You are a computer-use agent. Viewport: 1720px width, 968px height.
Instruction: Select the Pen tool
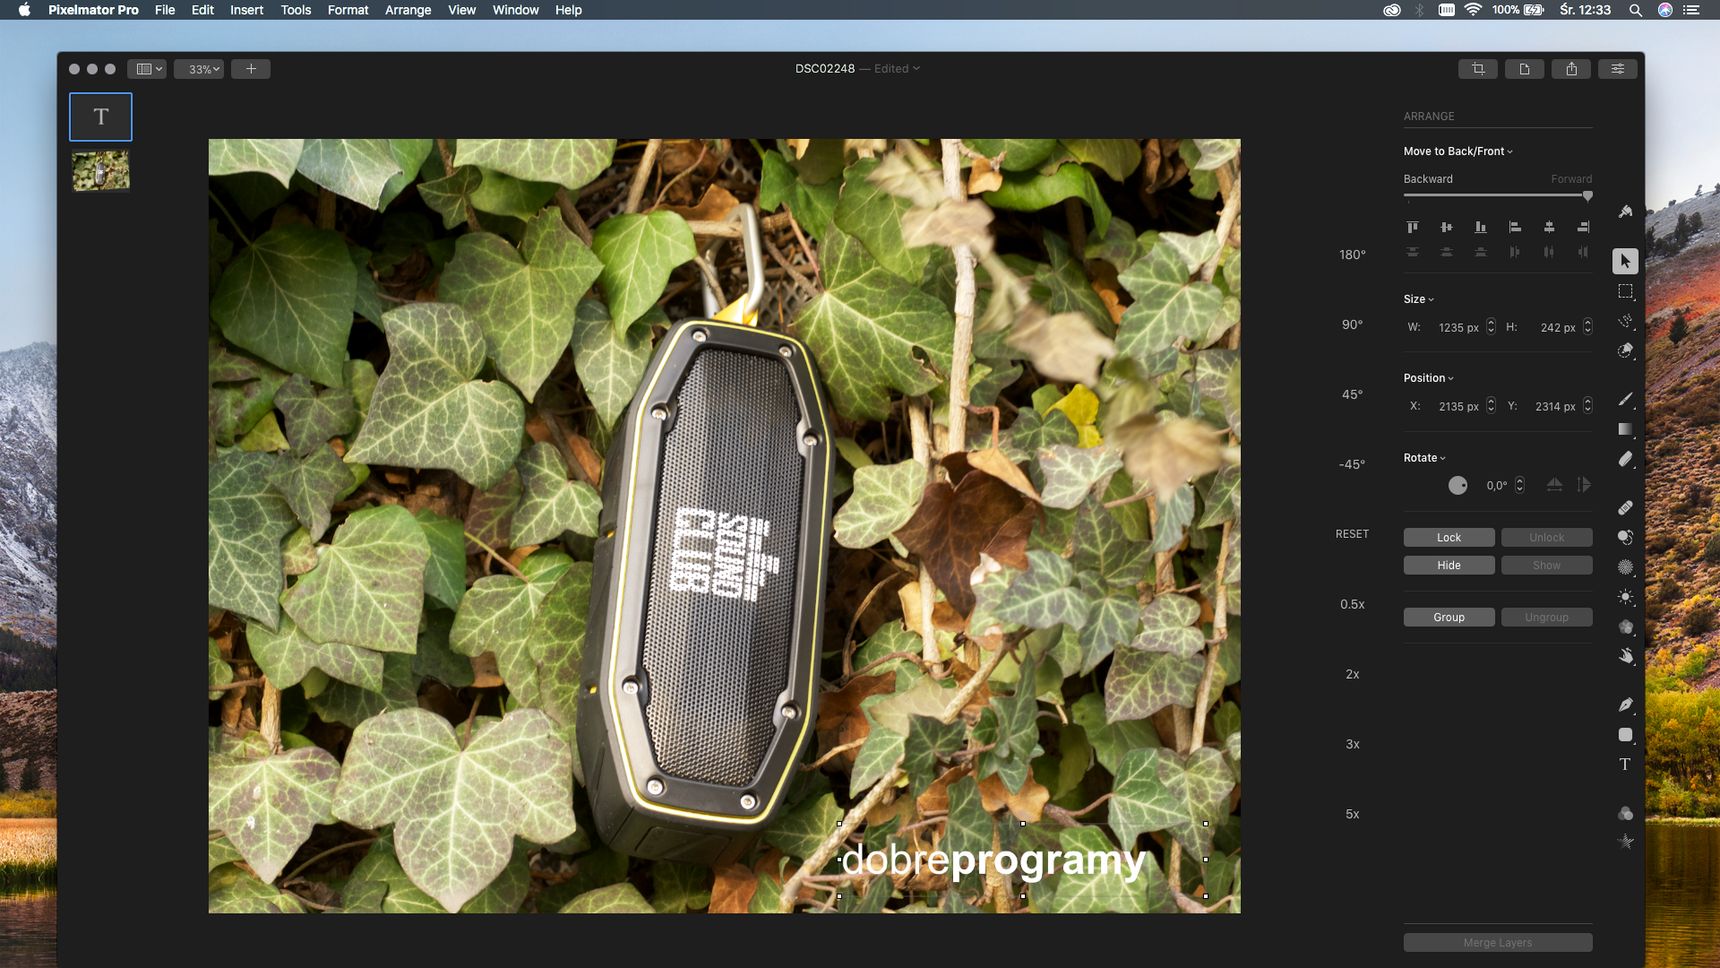1625,704
